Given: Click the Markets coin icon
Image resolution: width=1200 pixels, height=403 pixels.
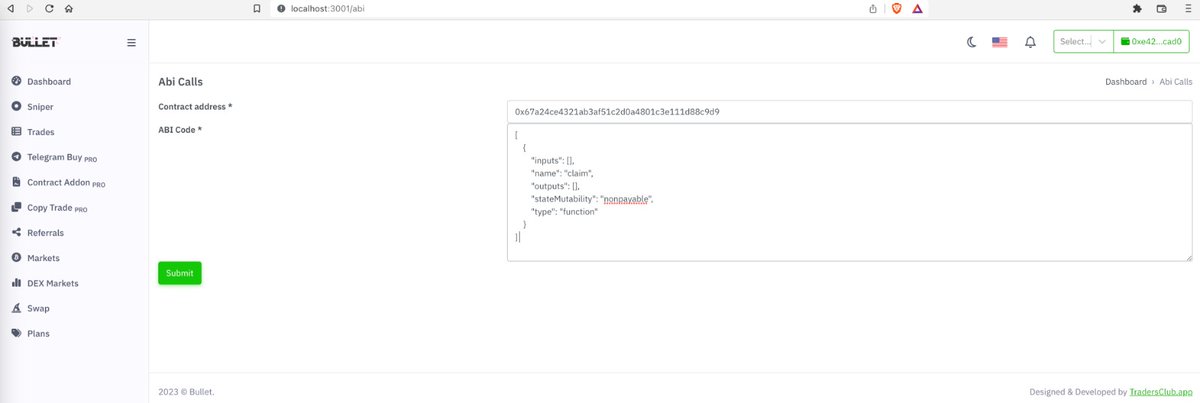Looking at the screenshot, I should 16,258.
